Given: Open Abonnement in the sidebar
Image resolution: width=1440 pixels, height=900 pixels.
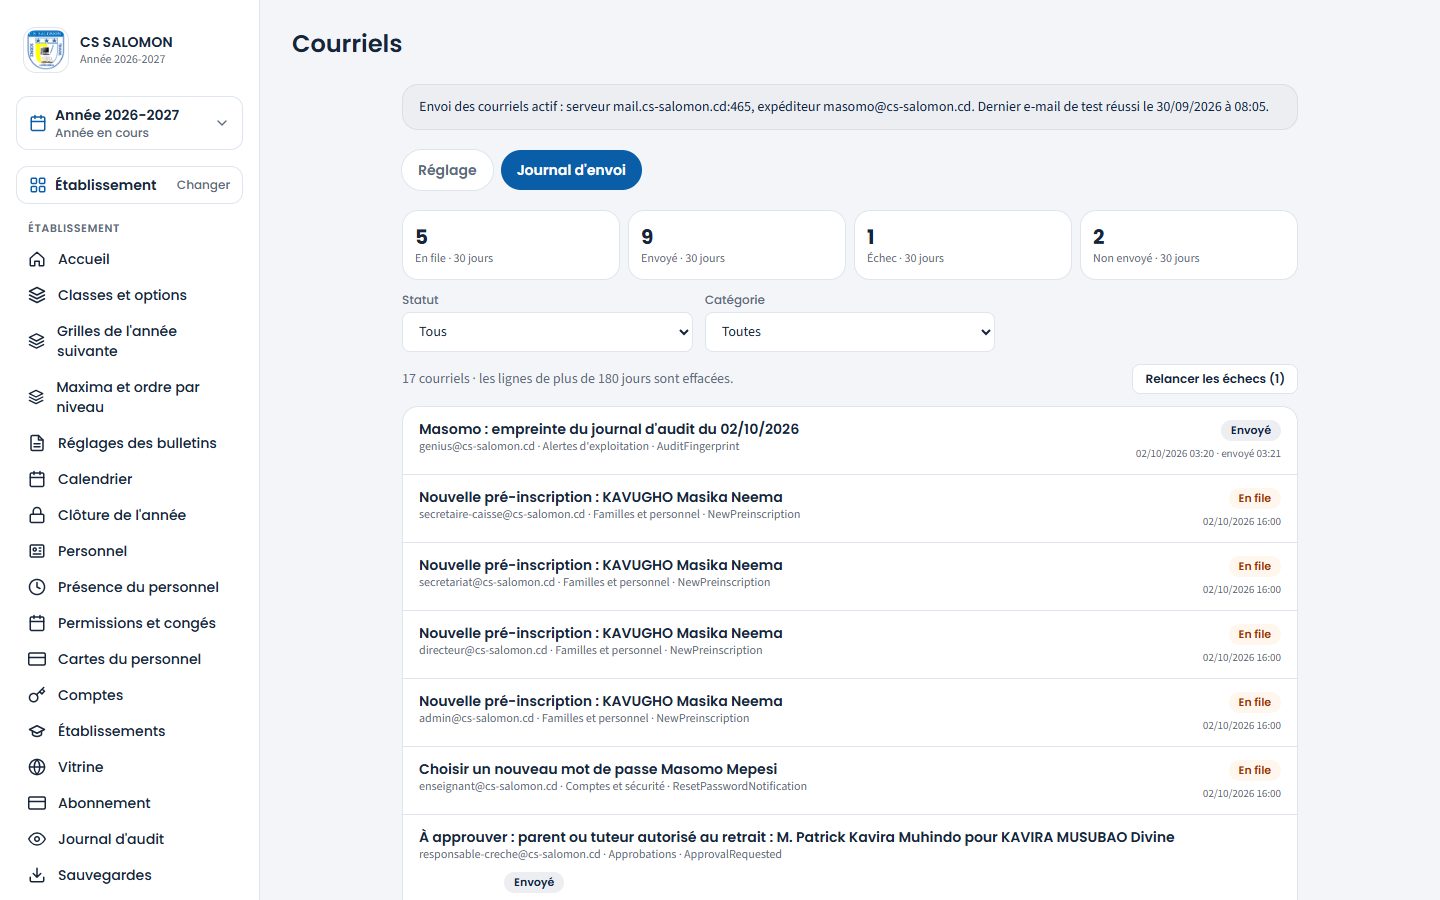Looking at the screenshot, I should [x=130, y=803].
